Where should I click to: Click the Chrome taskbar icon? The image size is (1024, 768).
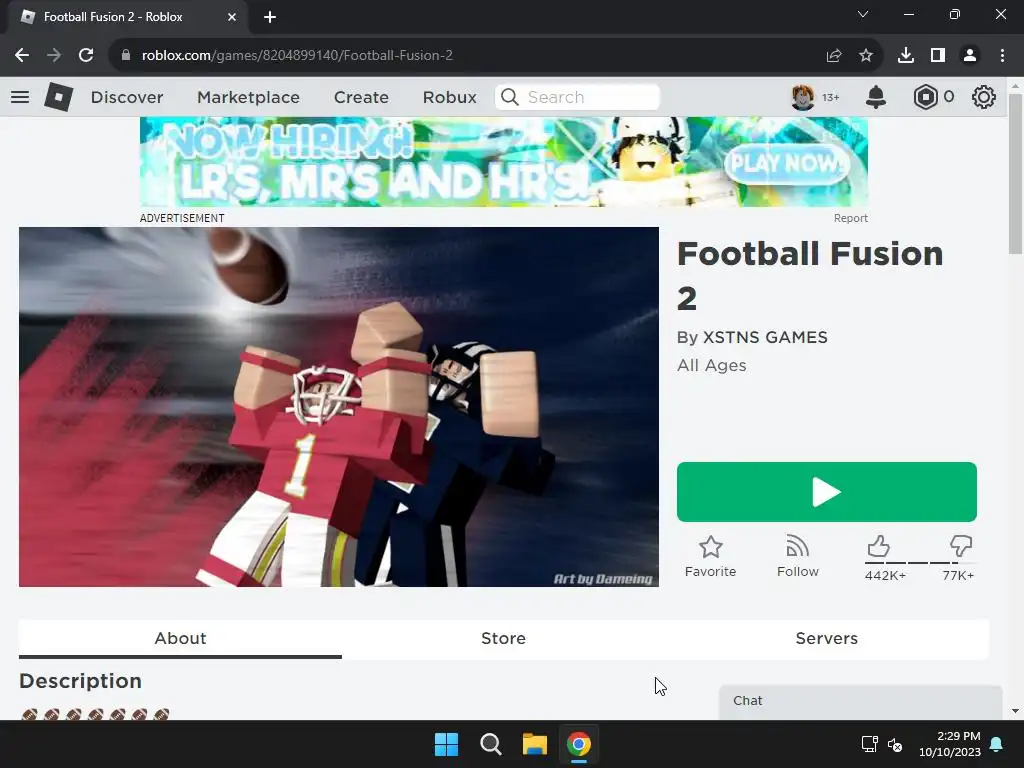(579, 744)
